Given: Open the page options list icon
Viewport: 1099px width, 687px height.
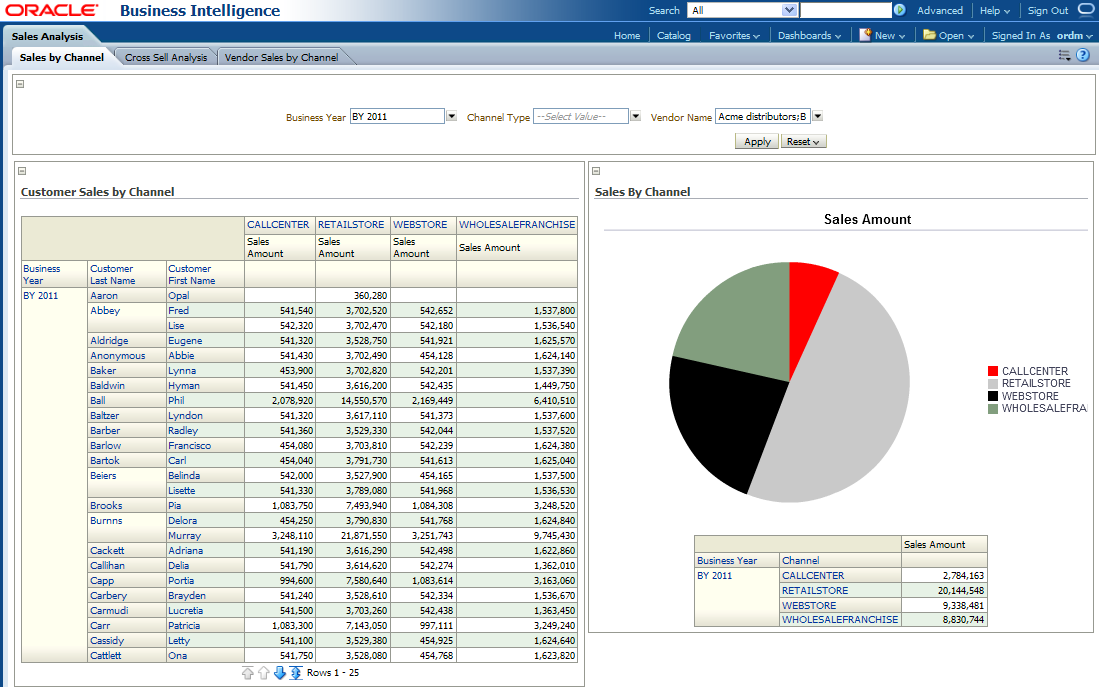Looking at the screenshot, I should pyautogui.click(x=1064, y=56).
